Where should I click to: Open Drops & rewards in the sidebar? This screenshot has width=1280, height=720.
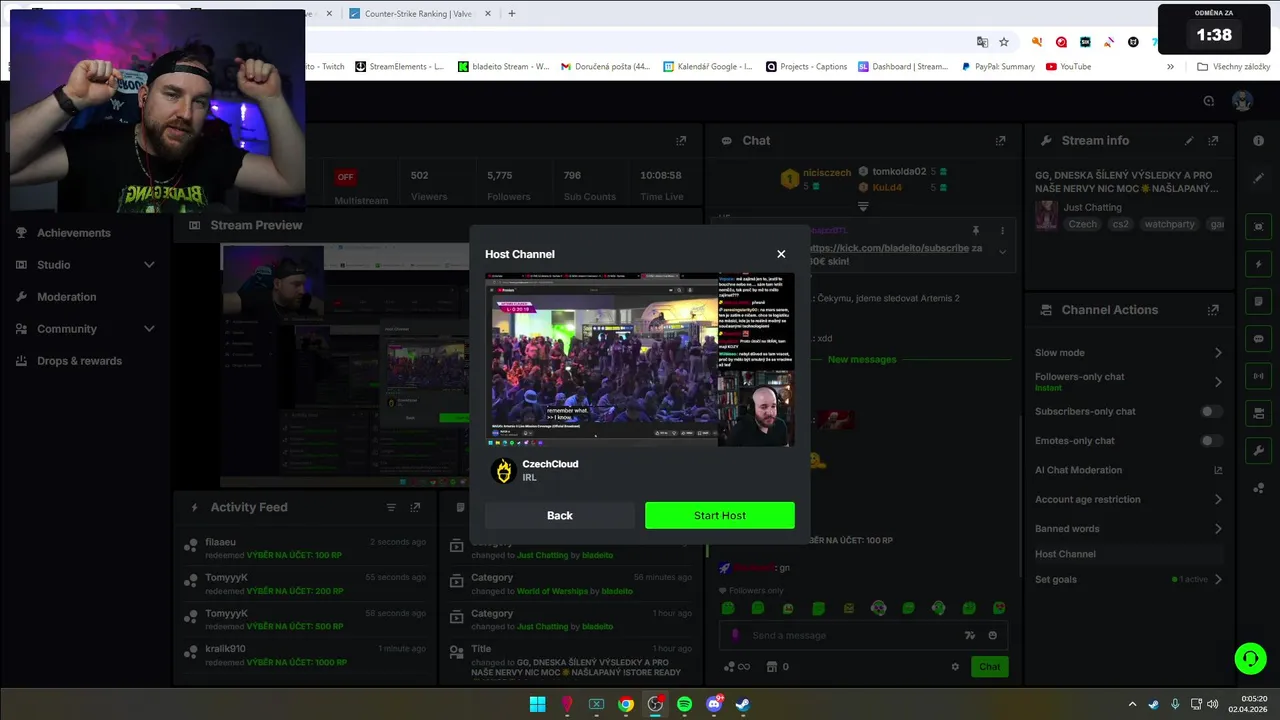pos(79,361)
